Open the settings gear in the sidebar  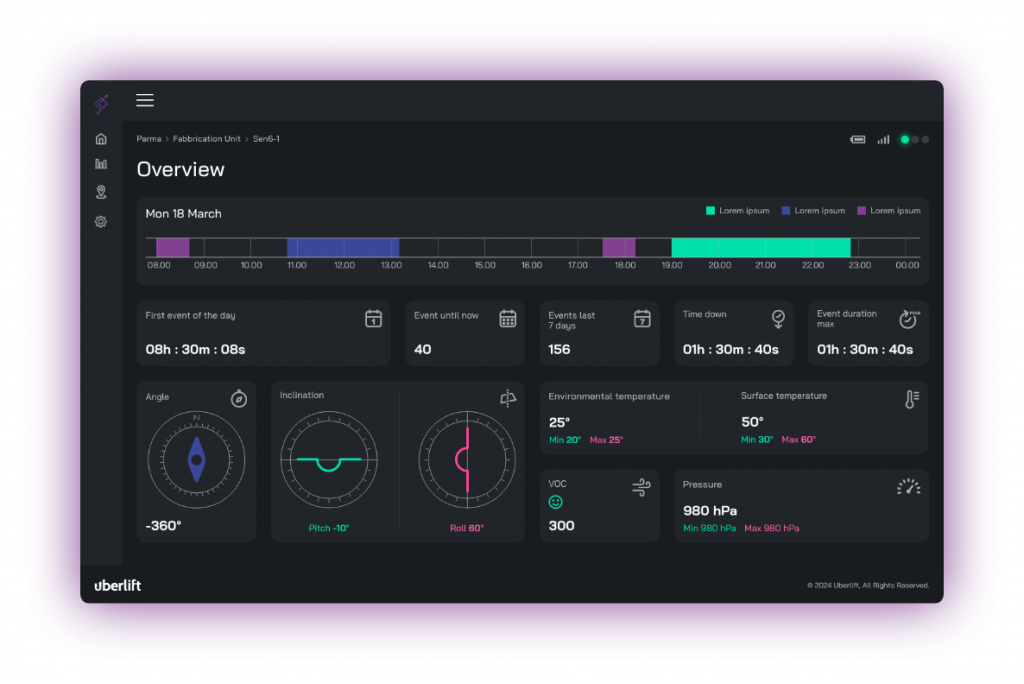coord(100,221)
